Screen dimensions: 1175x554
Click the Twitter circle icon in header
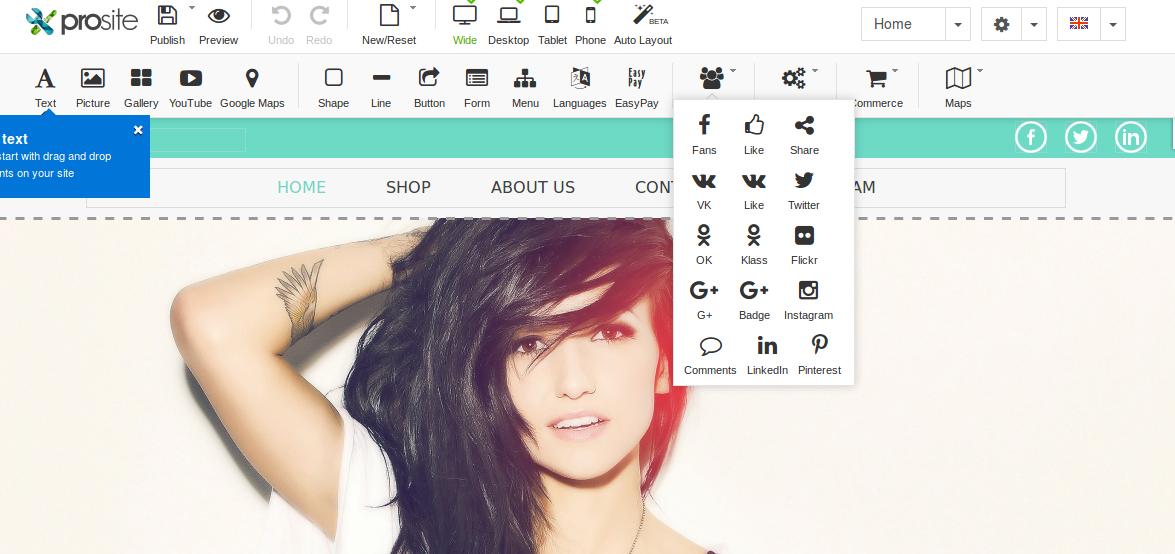(1081, 137)
